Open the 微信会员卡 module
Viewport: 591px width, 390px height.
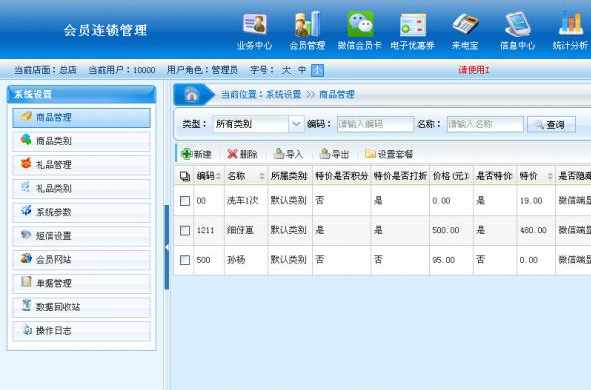[x=360, y=32]
